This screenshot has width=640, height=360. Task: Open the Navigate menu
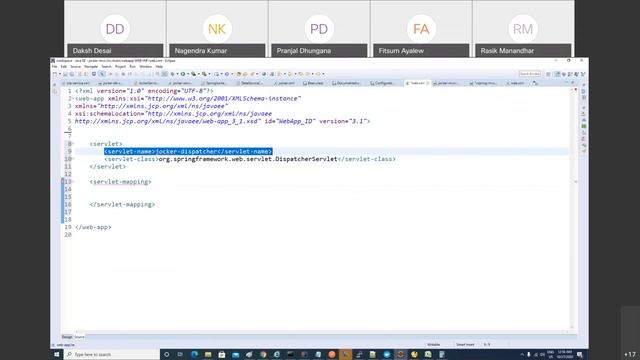(x=91, y=67)
